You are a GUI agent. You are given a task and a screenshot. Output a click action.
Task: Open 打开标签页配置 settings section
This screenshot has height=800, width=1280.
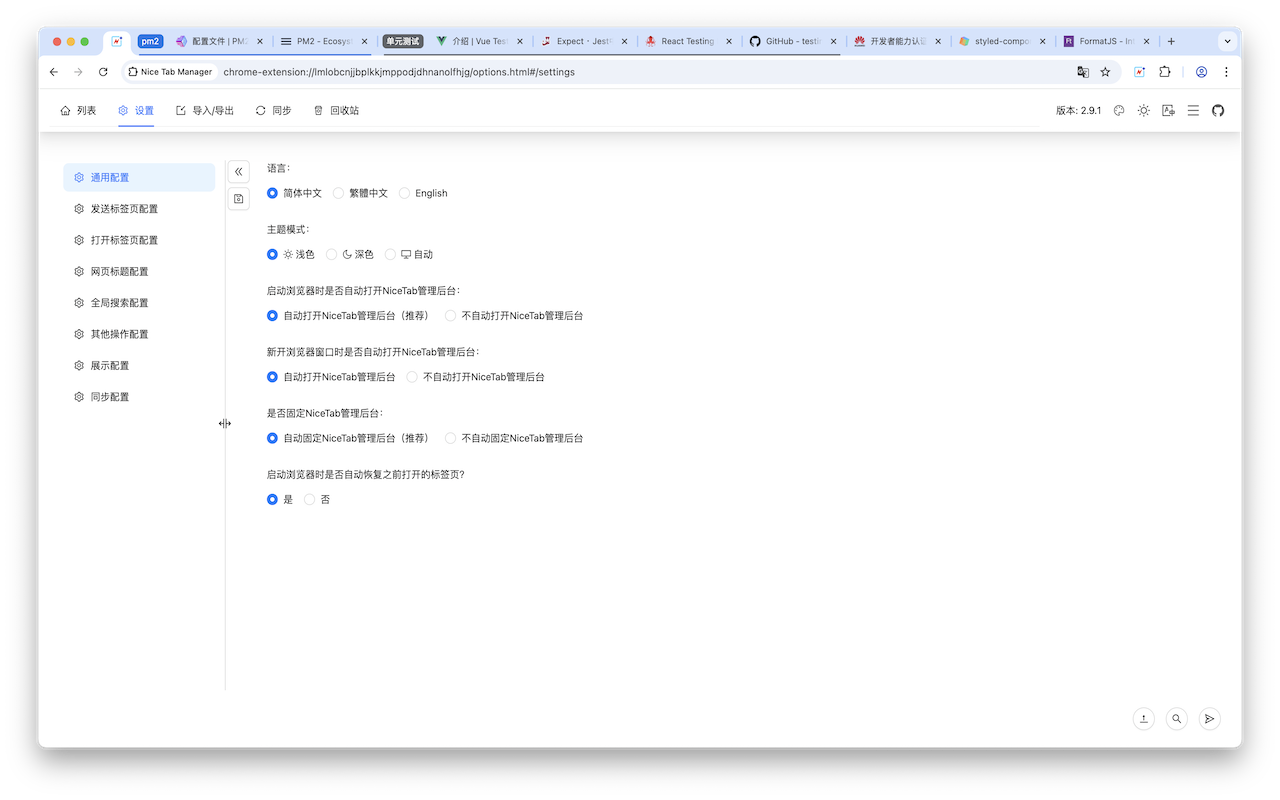(139, 240)
